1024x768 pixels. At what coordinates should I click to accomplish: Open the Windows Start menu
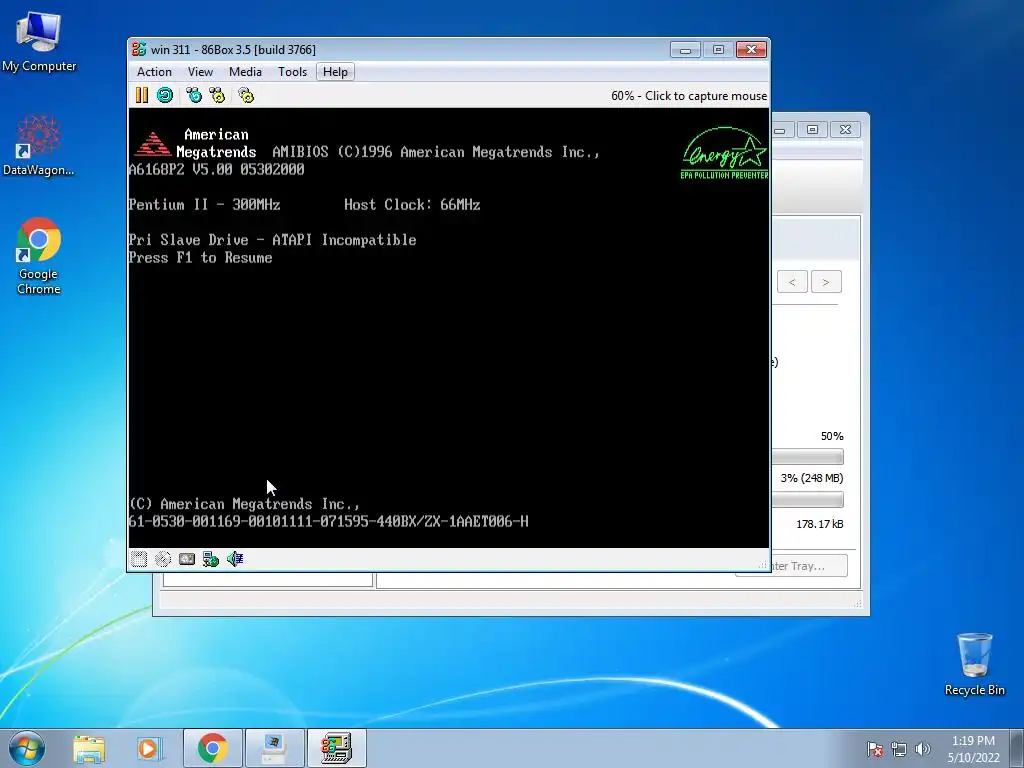click(x=27, y=748)
